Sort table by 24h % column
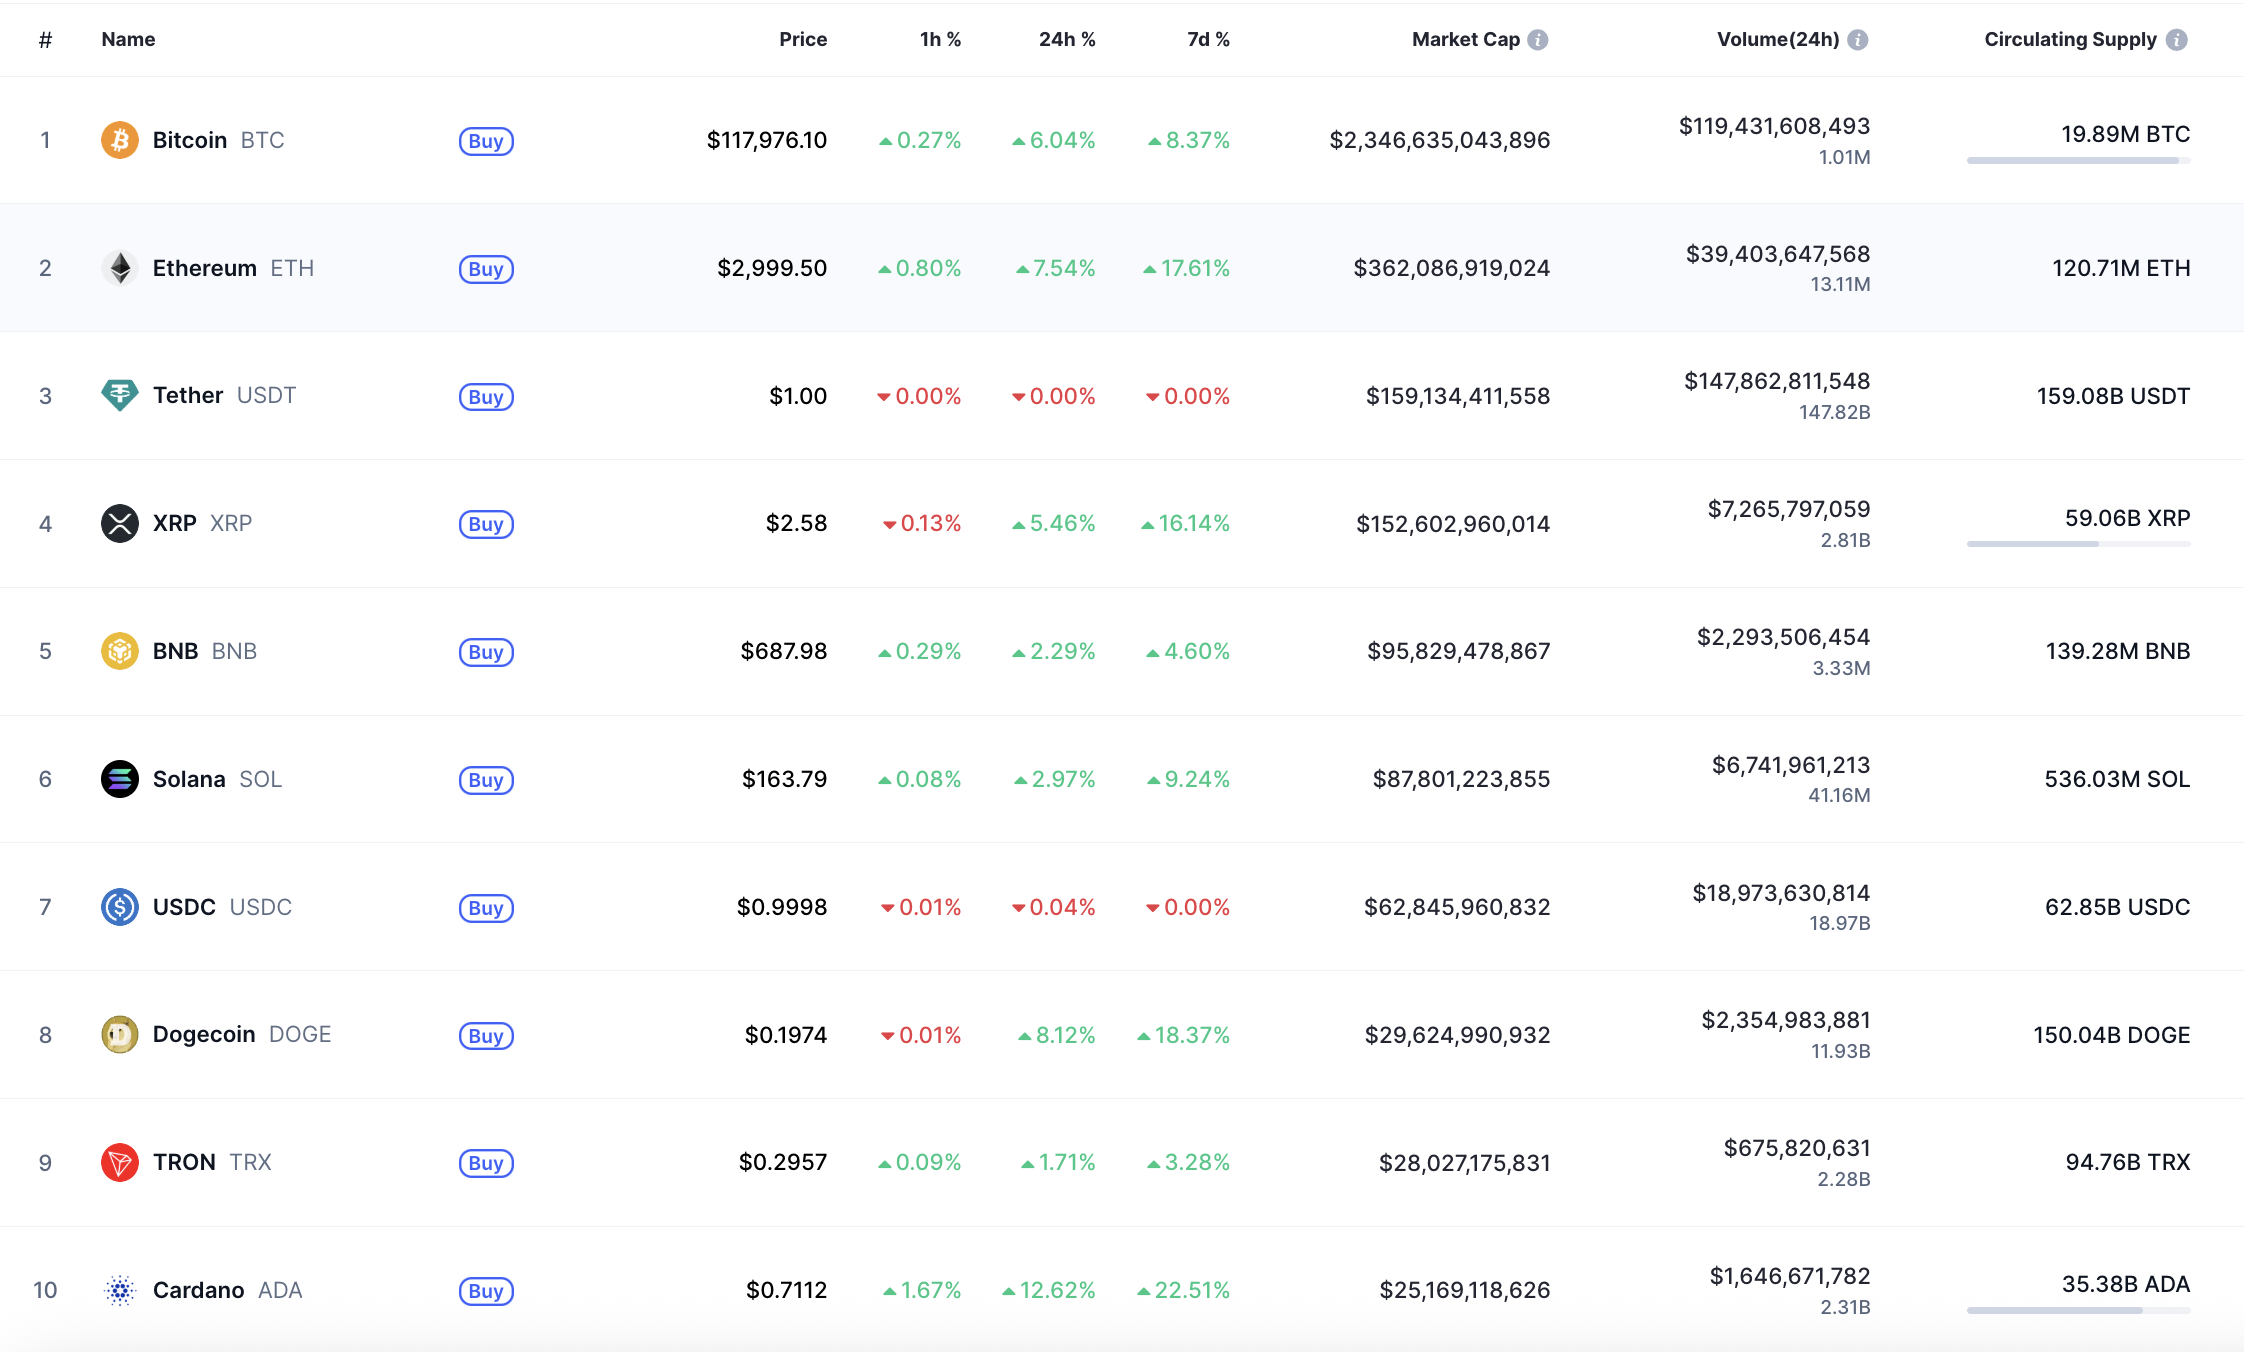This screenshot has width=2244, height=1352. click(1066, 40)
